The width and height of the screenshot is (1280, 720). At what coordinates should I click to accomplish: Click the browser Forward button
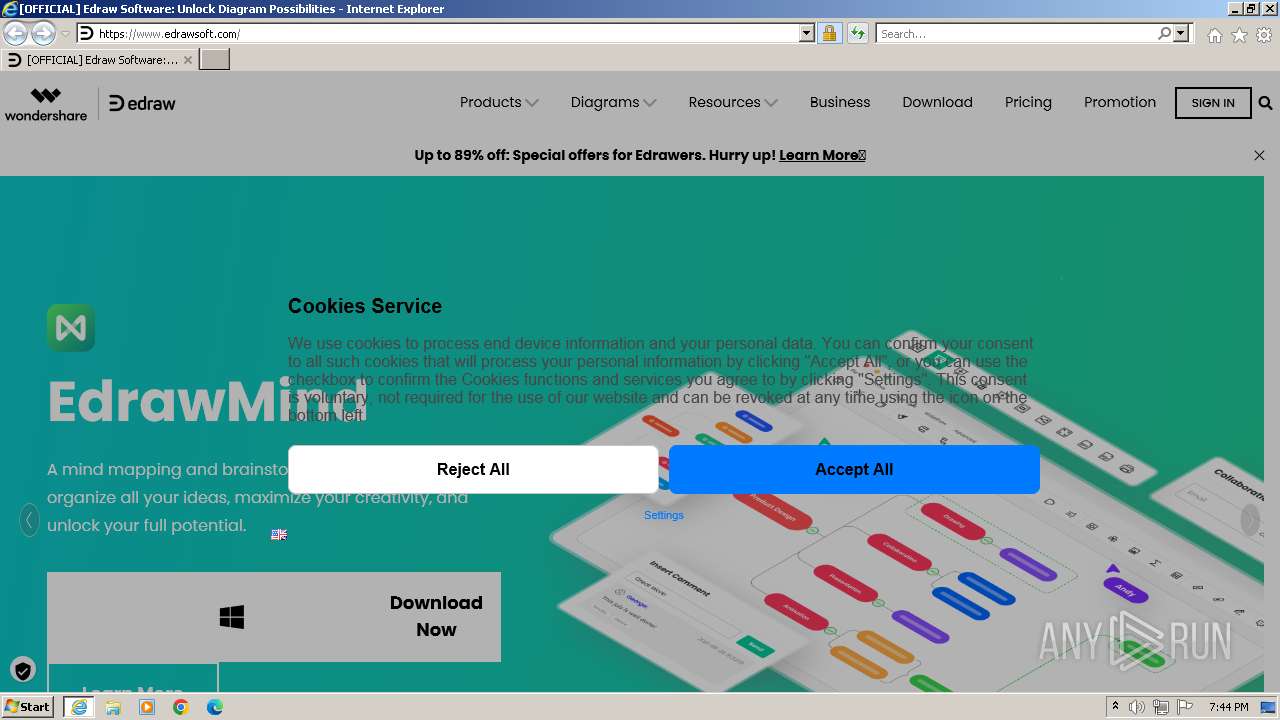tap(43, 33)
